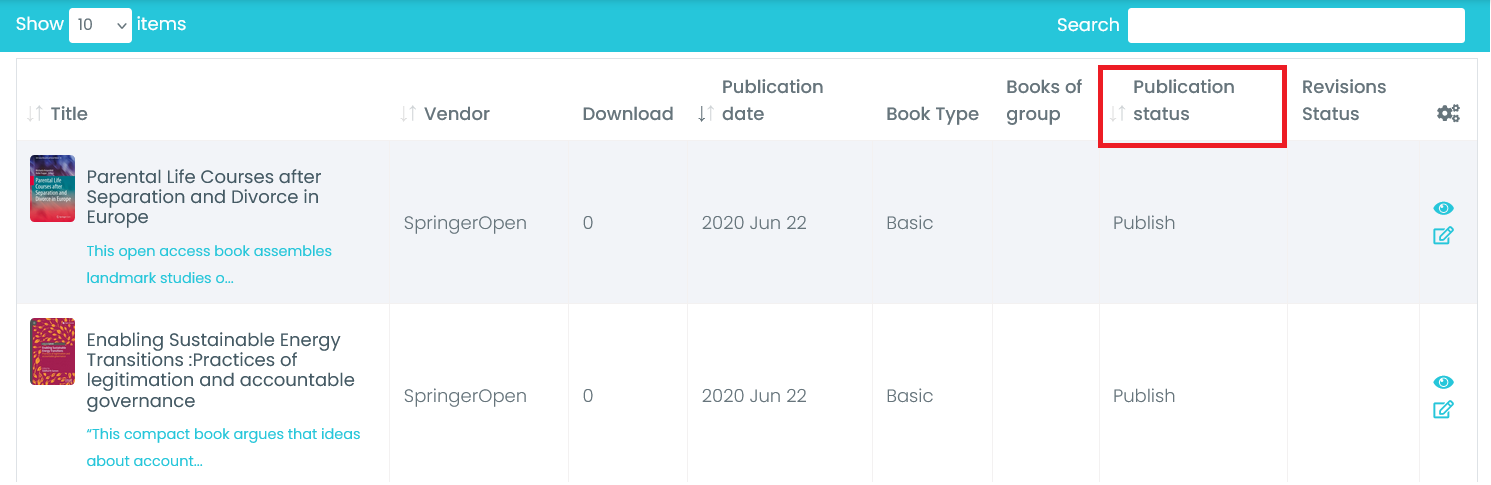This screenshot has width=1491, height=485.
Task: Edit the Parental Life Courses book entry
Action: pyautogui.click(x=1443, y=236)
